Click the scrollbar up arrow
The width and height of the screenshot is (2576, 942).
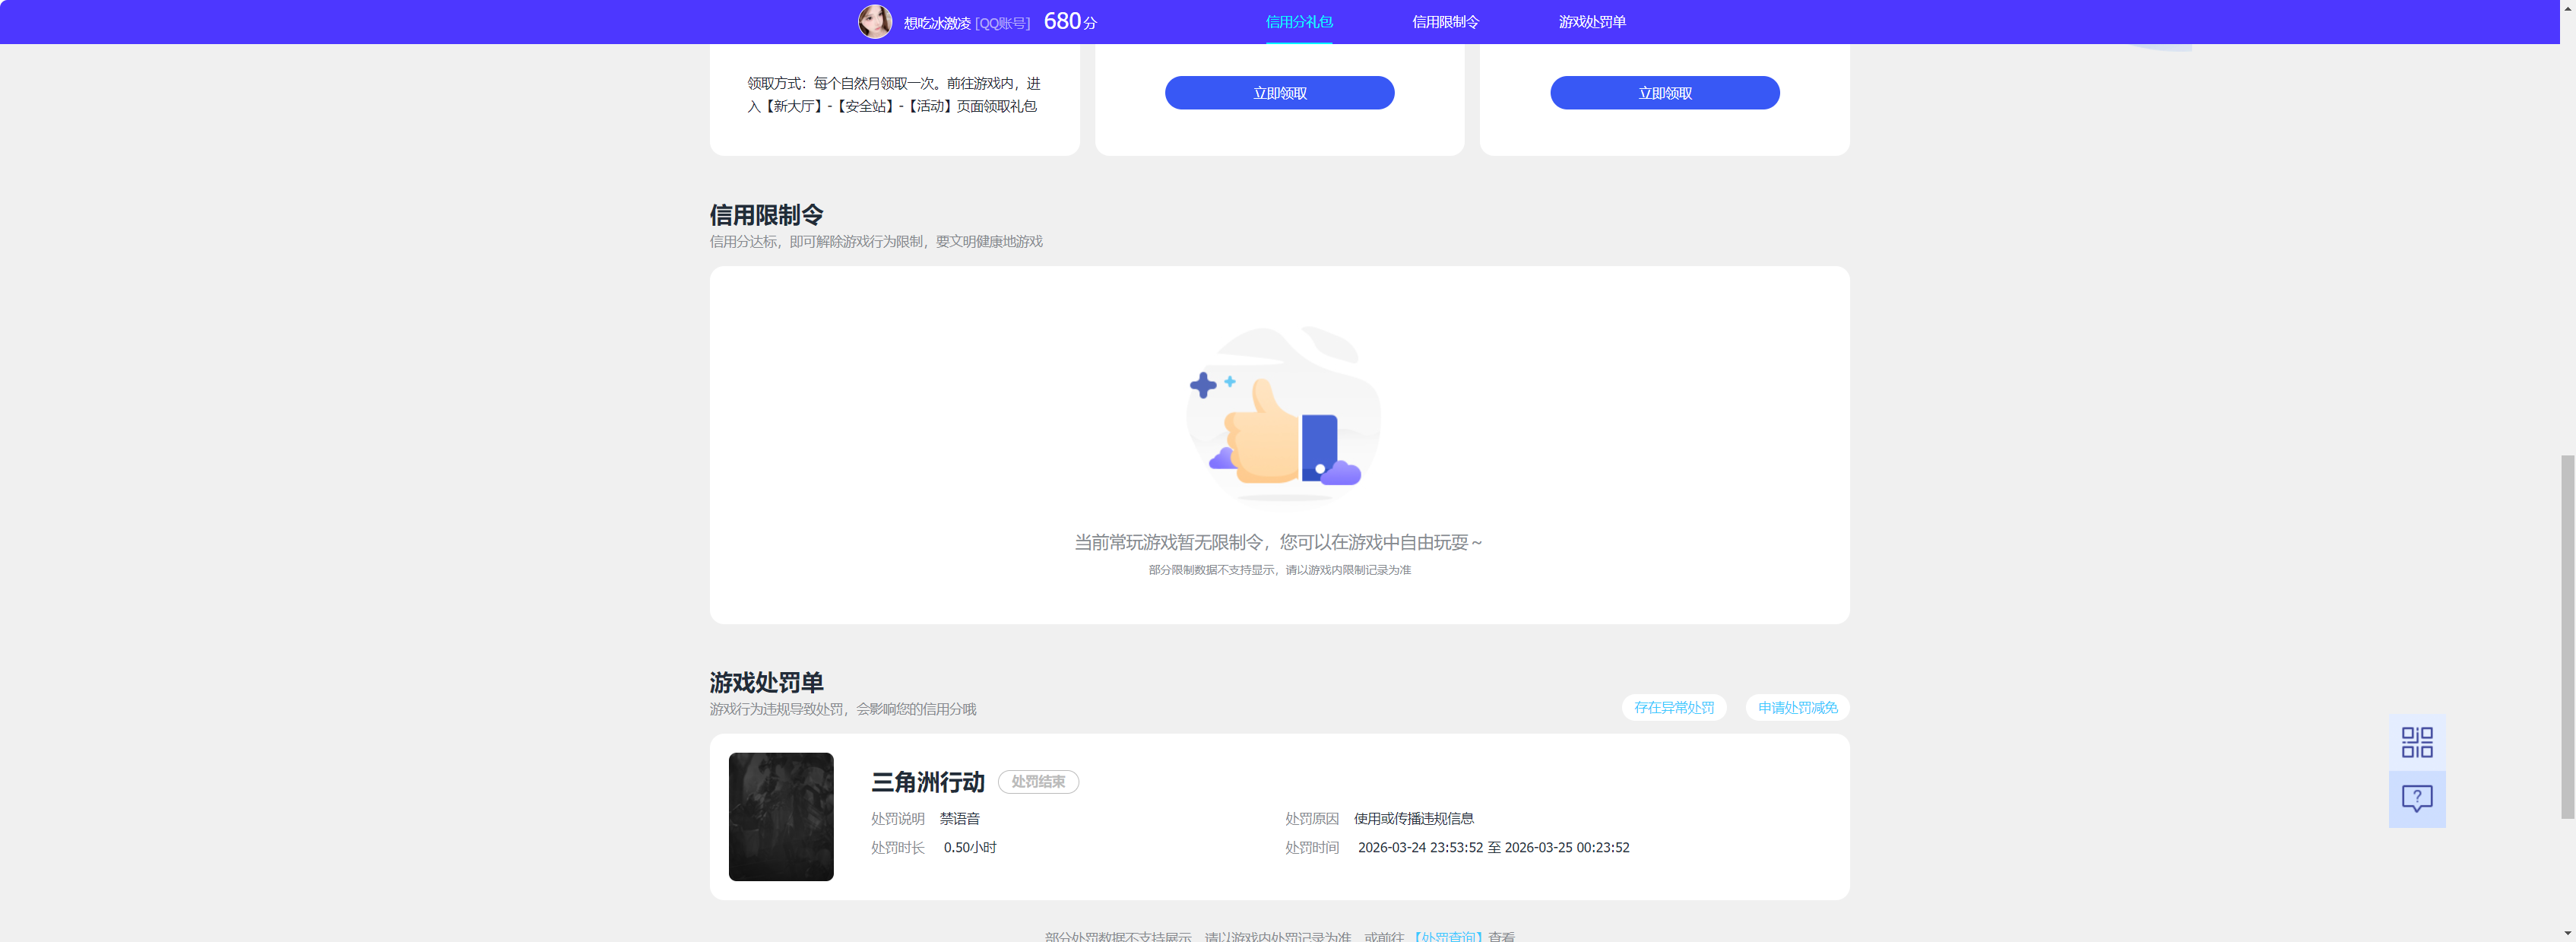[2567, 7]
